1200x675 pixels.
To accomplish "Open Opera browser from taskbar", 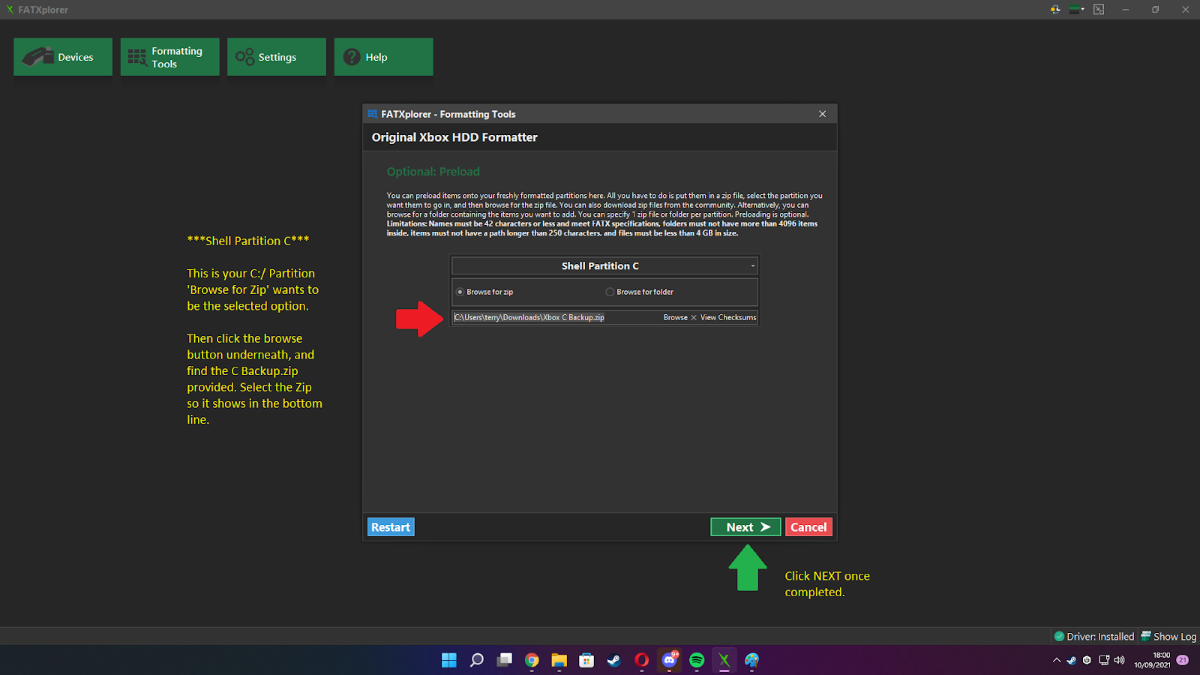I will pos(642,660).
